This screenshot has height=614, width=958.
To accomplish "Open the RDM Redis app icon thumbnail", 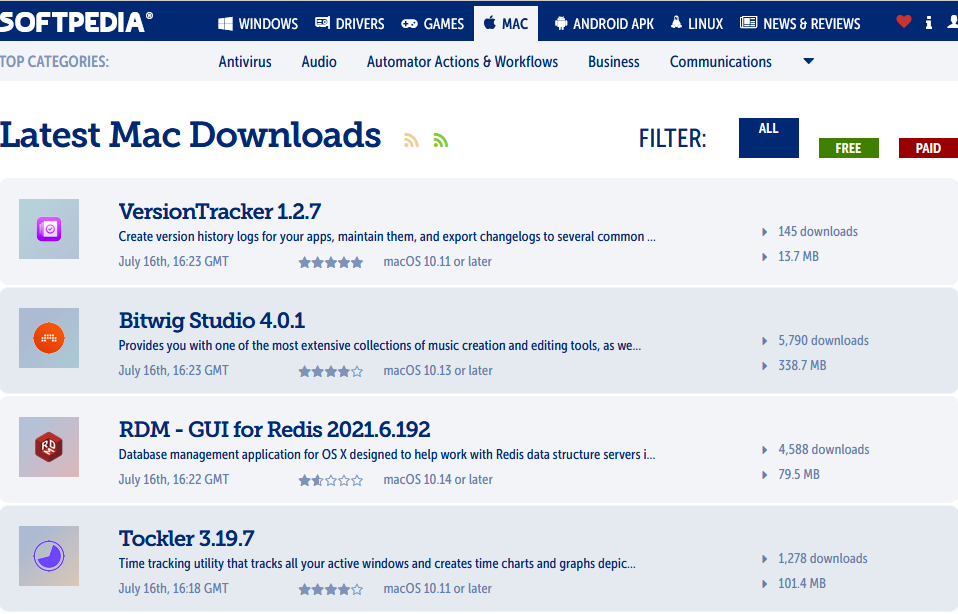I will click(x=49, y=447).
